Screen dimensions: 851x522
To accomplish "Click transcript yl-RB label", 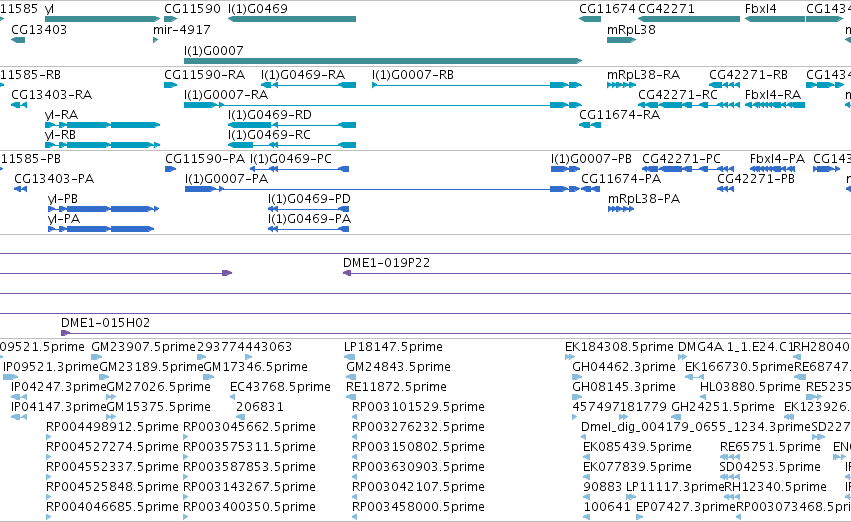I will (x=60, y=135).
